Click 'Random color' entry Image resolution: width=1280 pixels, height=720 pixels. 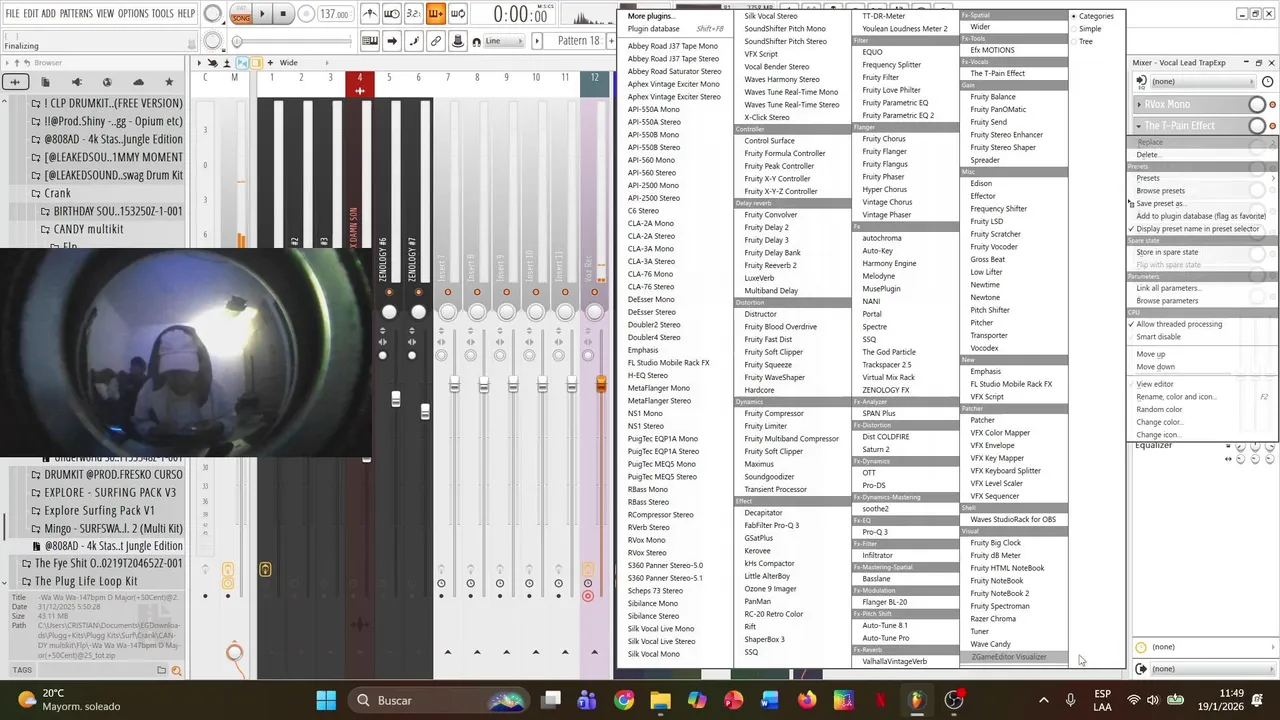1159,409
